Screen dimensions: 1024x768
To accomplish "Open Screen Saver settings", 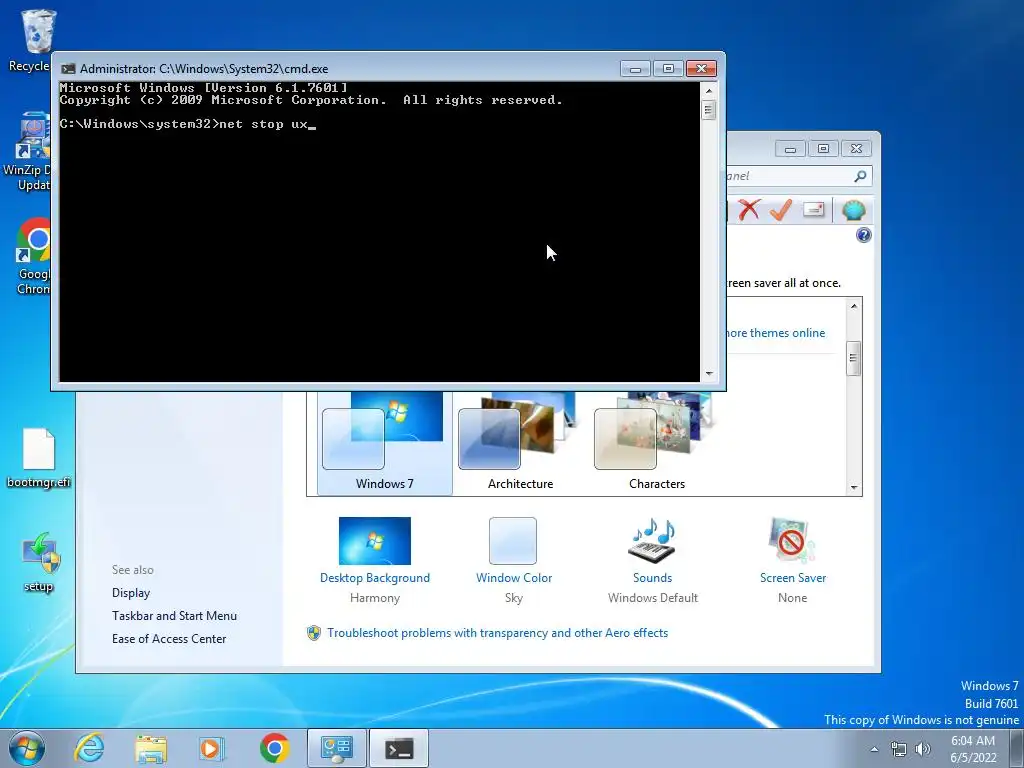I will (792, 560).
